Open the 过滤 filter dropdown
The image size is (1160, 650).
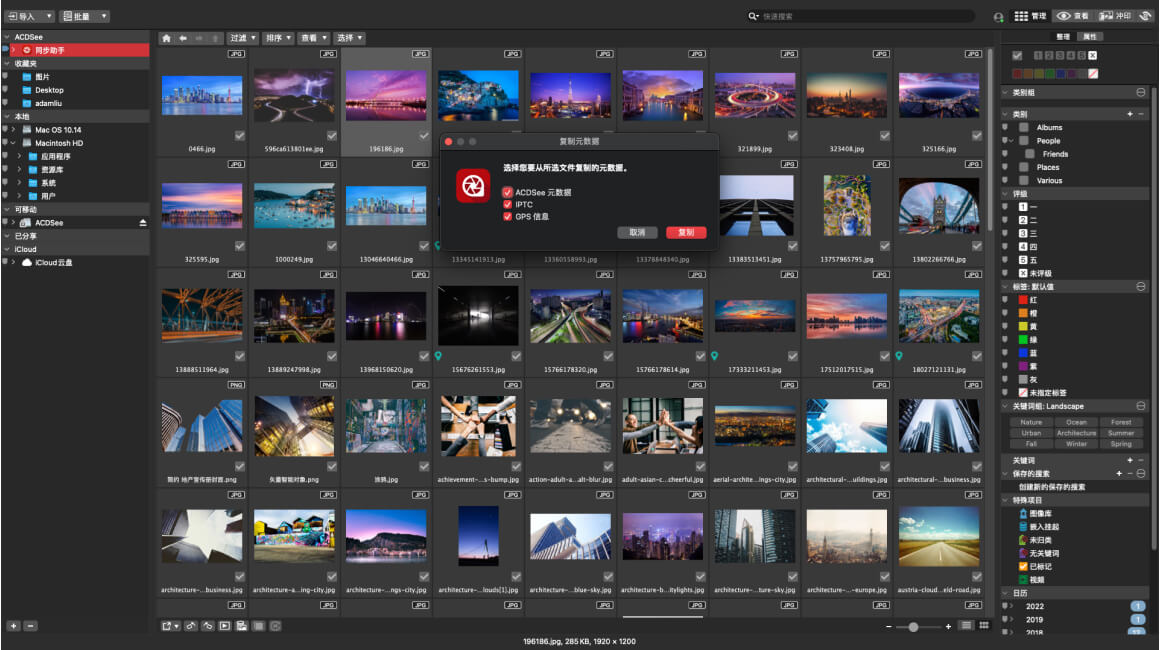242,38
